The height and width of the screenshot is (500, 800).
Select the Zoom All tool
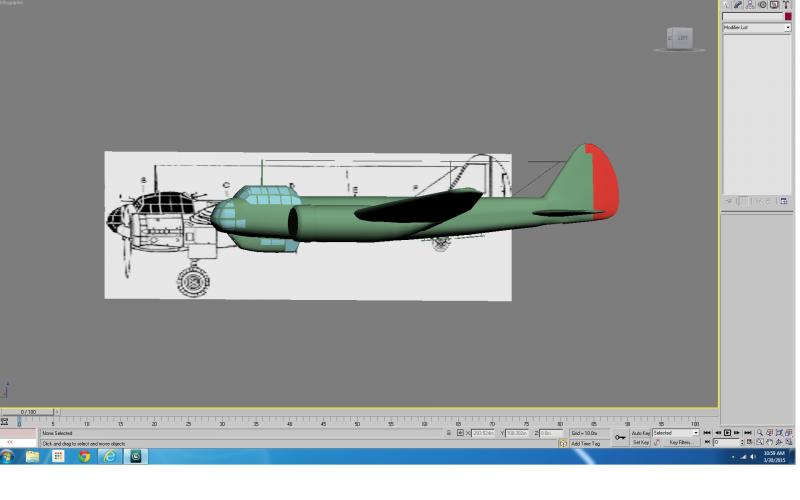coord(770,433)
